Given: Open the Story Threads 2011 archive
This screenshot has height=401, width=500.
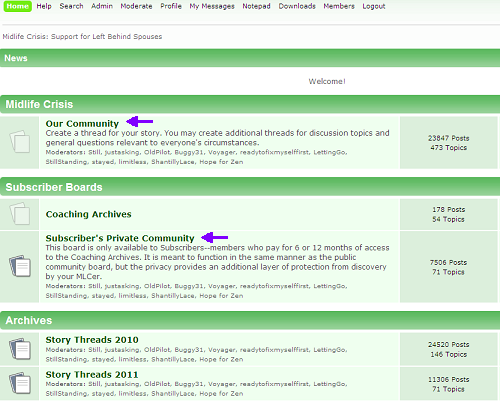Looking at the screenshot, I should [x=92, y=374].
